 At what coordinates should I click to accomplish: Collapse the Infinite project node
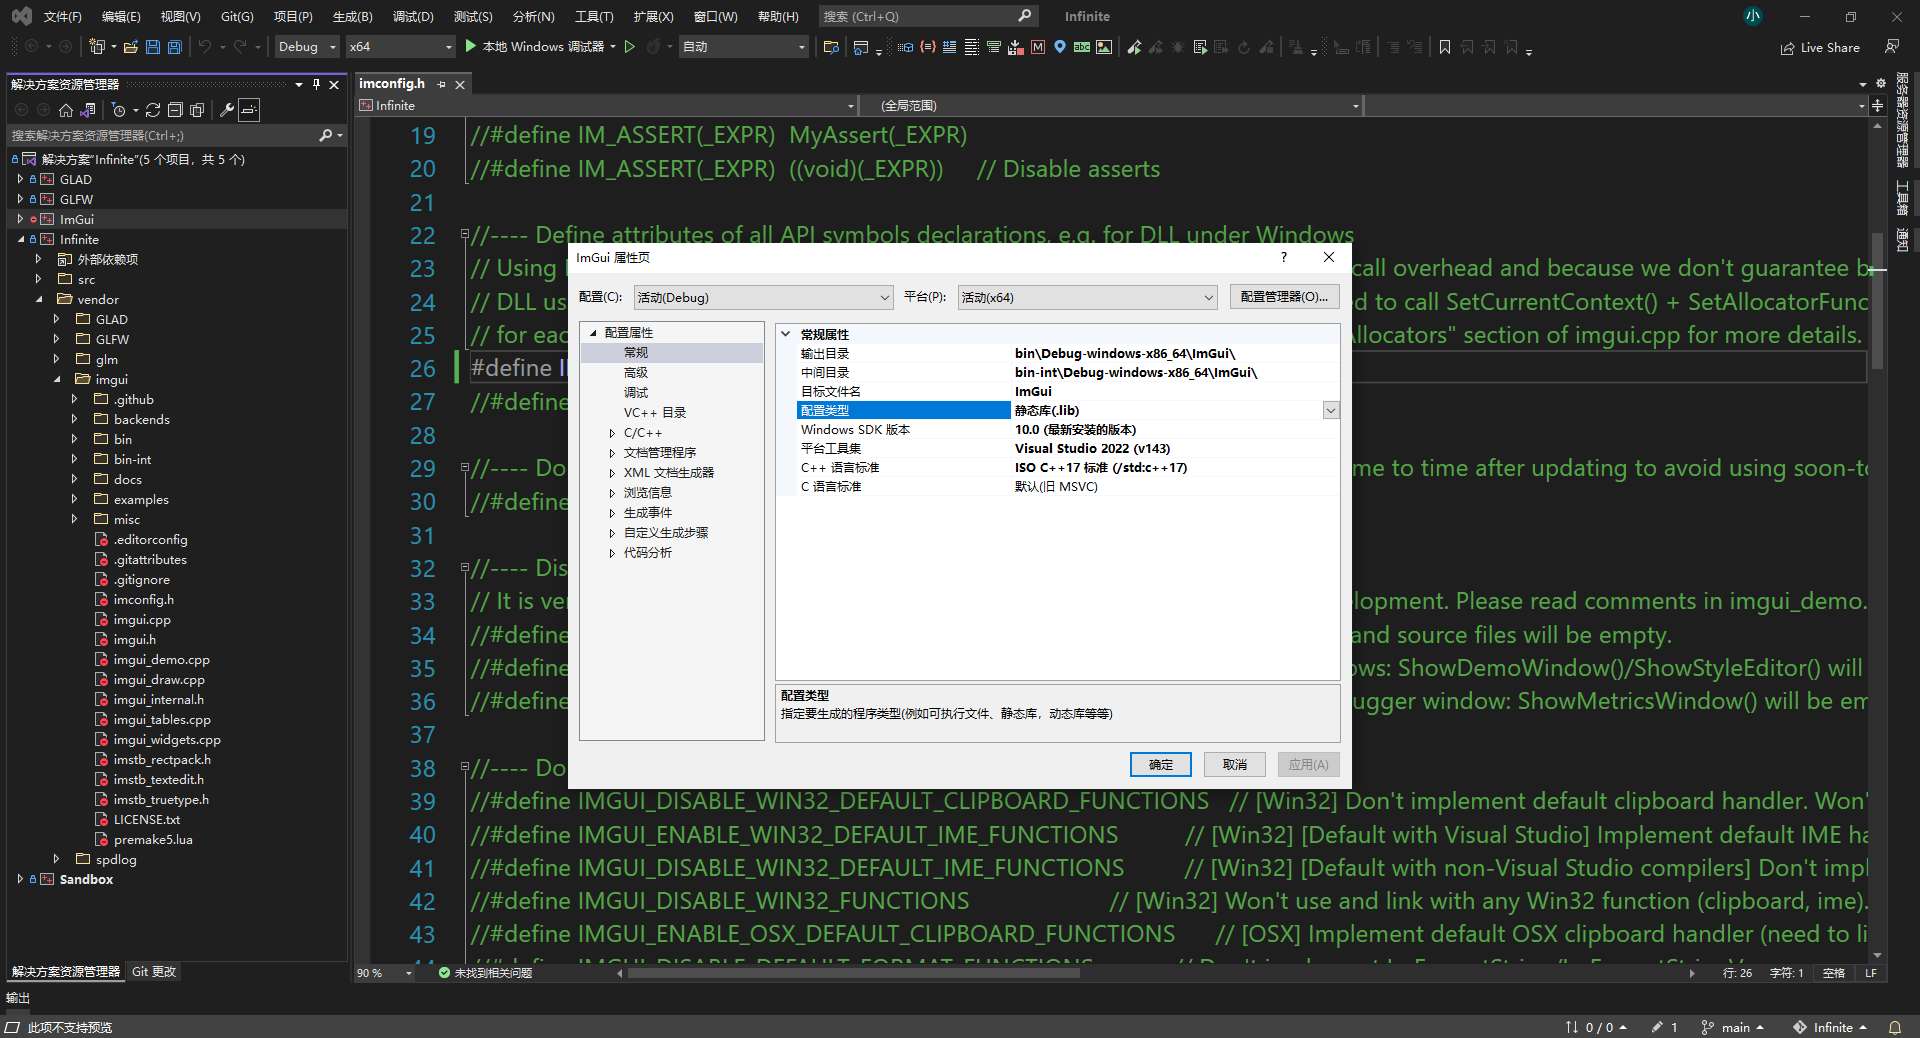point(21,239)
